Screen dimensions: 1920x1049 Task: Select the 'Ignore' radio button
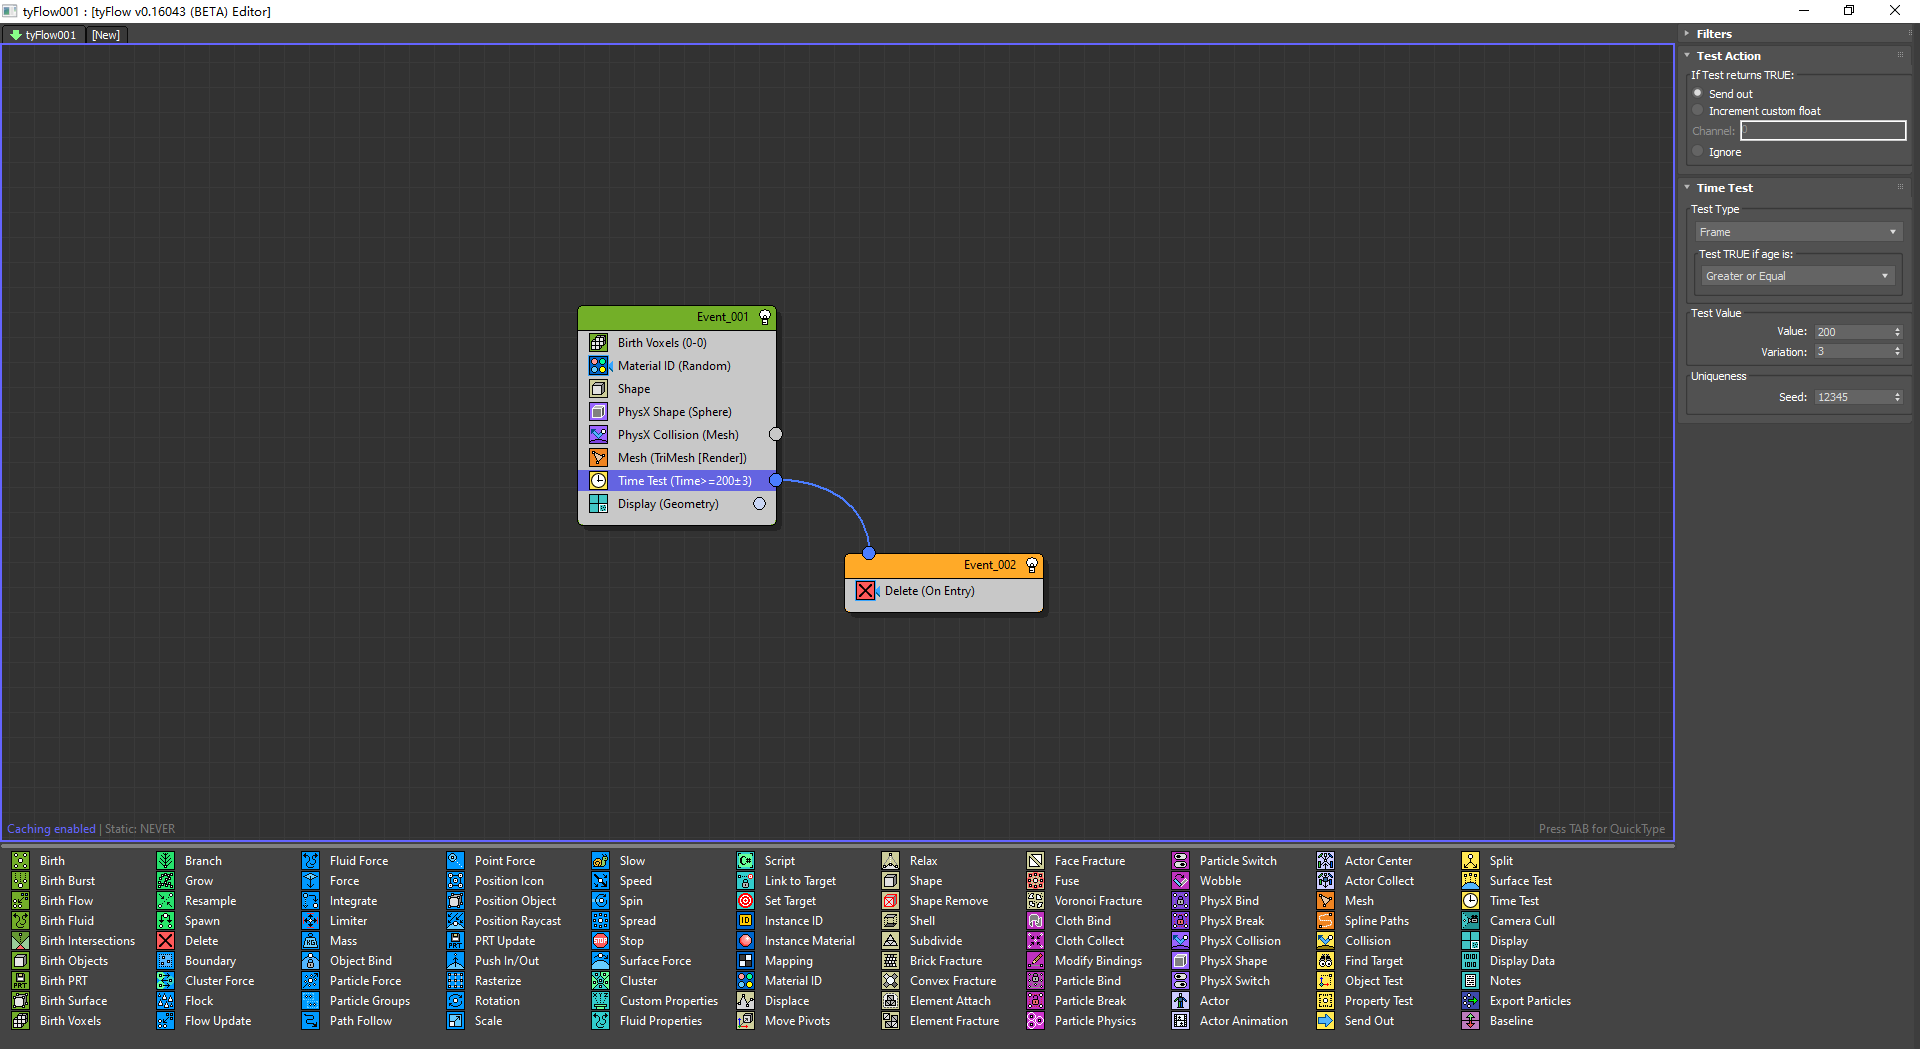click(x=1697, y=152)
